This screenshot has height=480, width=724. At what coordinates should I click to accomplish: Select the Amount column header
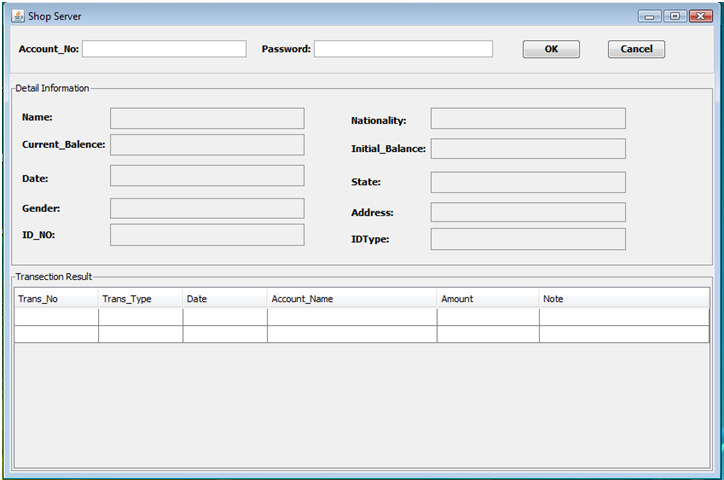pos(487,299)
